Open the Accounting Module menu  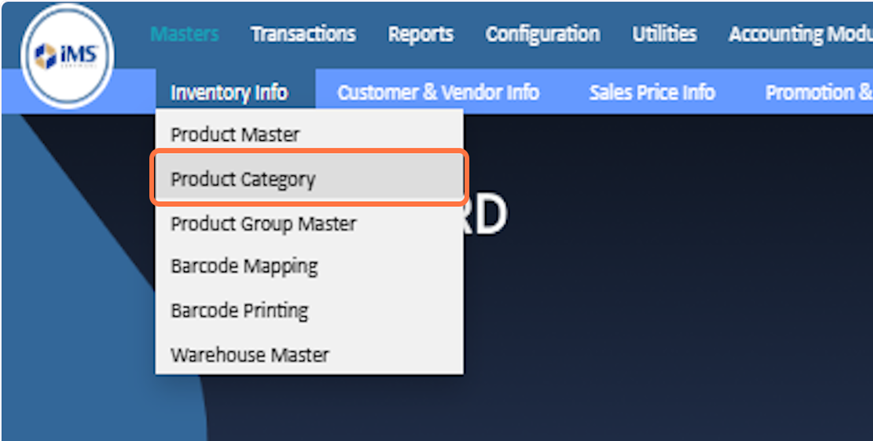[799, 34]
